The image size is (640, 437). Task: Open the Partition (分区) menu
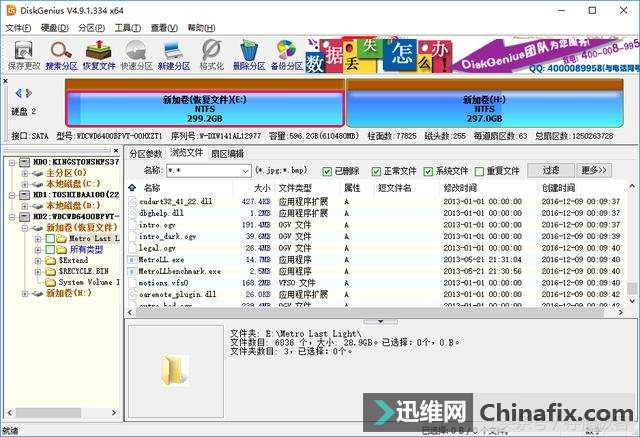click(91, 28)
